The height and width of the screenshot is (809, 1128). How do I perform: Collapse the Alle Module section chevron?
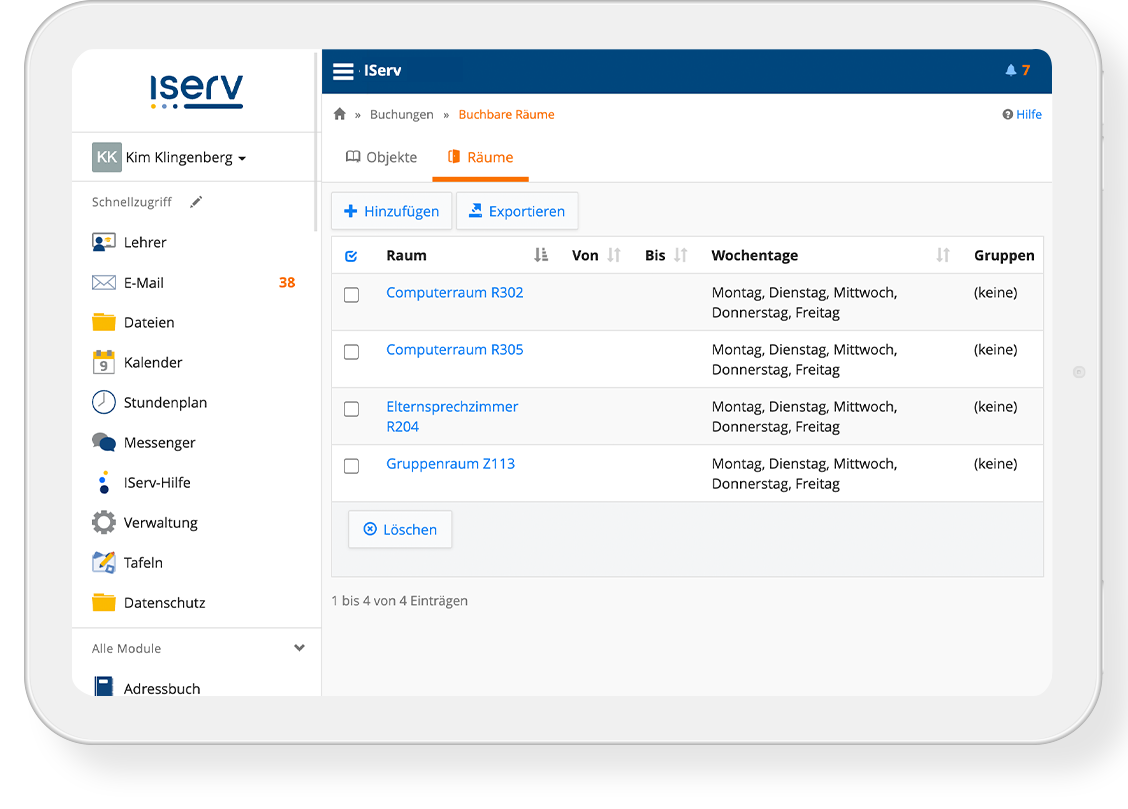pos(299,648)
